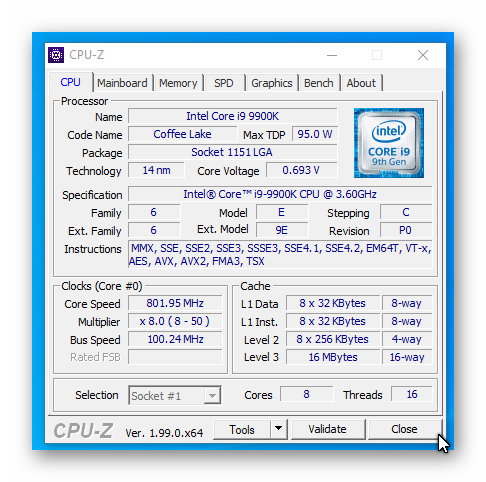Click the Level 3 value 16 MBytes
The width and height of the screenshot is (486, 482).
click(333, 357)
